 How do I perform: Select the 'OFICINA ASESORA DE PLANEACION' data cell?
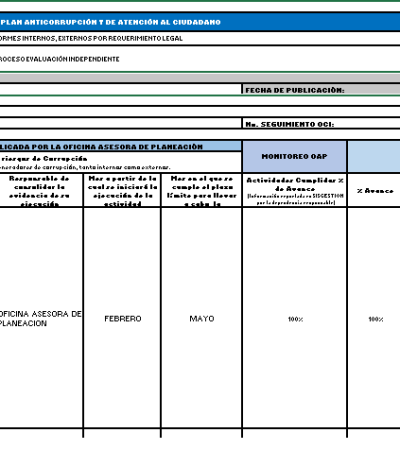[x=40, y=318]
